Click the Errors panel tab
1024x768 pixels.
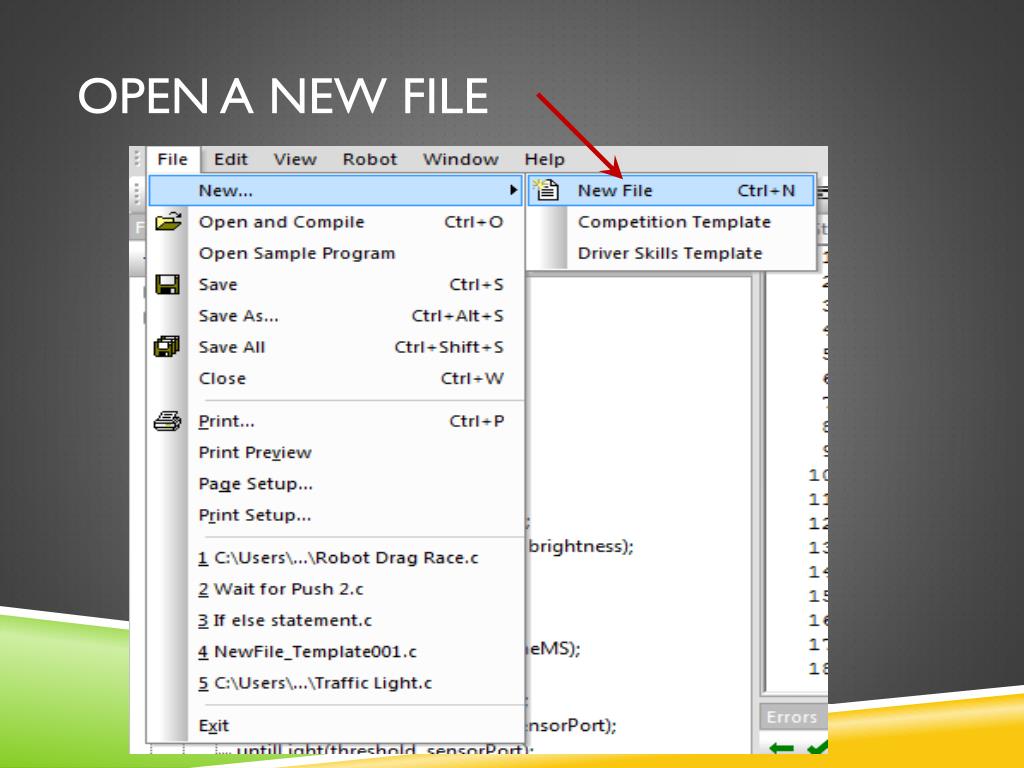tap(792, 717)
